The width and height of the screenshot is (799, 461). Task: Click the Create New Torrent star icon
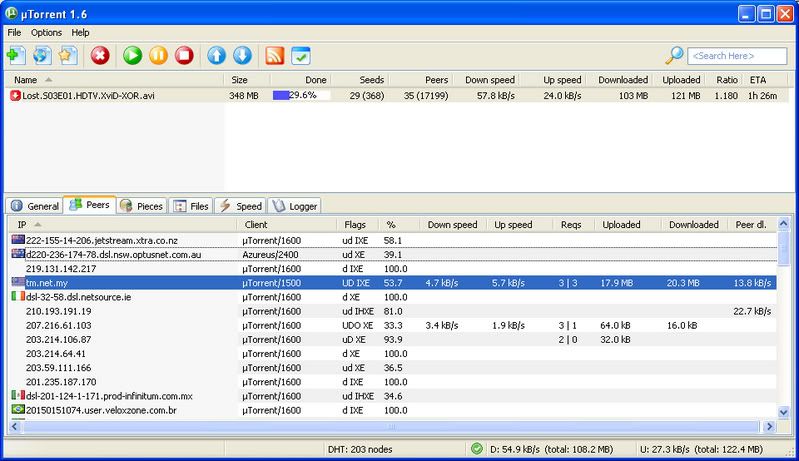tap(67, 55)
